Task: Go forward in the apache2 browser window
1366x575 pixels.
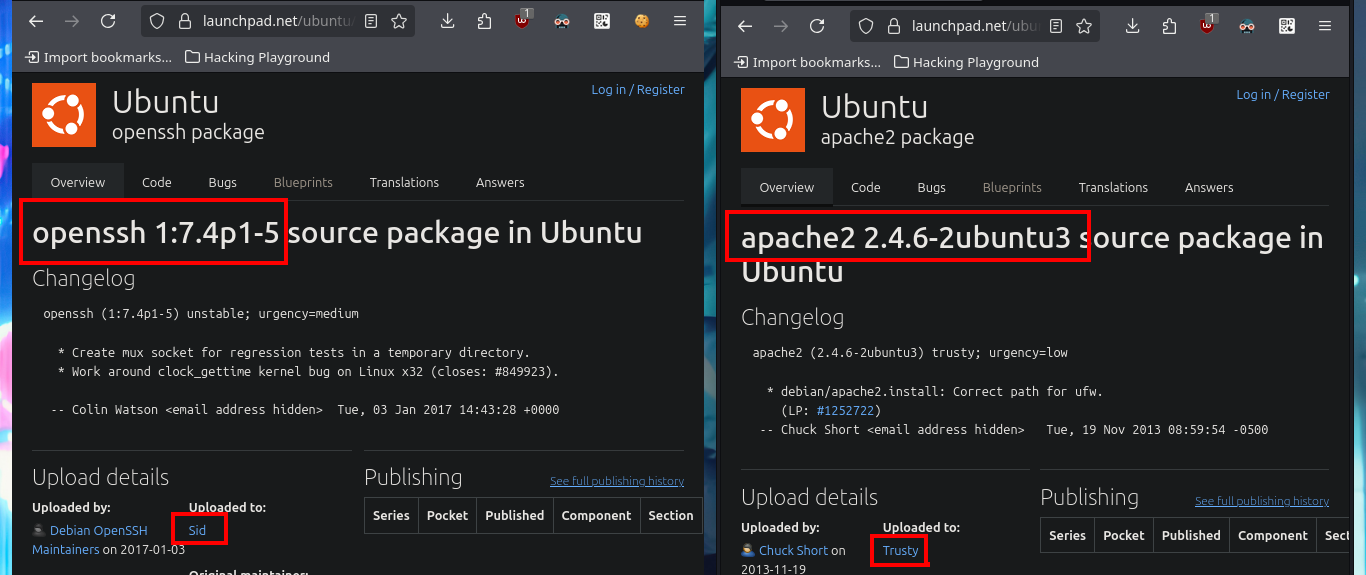Action: click(x=781, y=26)
